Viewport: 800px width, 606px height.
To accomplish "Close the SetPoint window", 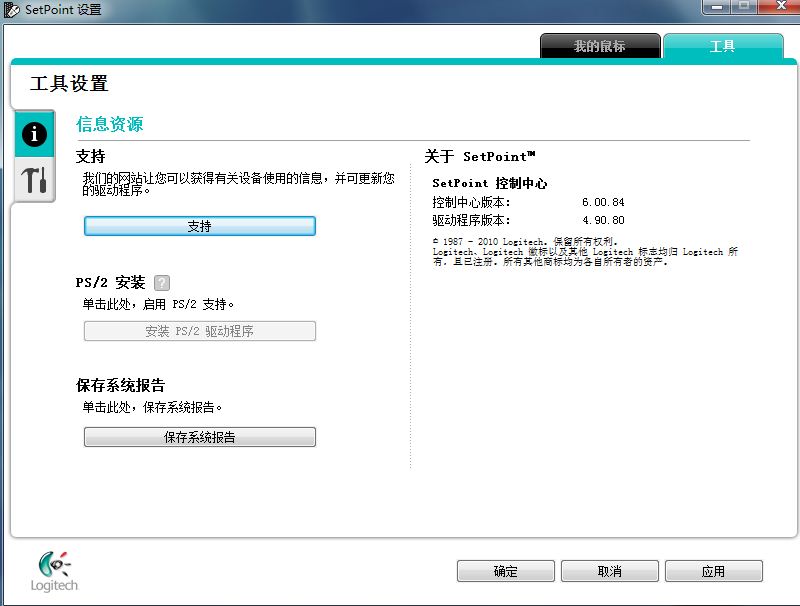I will coord(780,6).
